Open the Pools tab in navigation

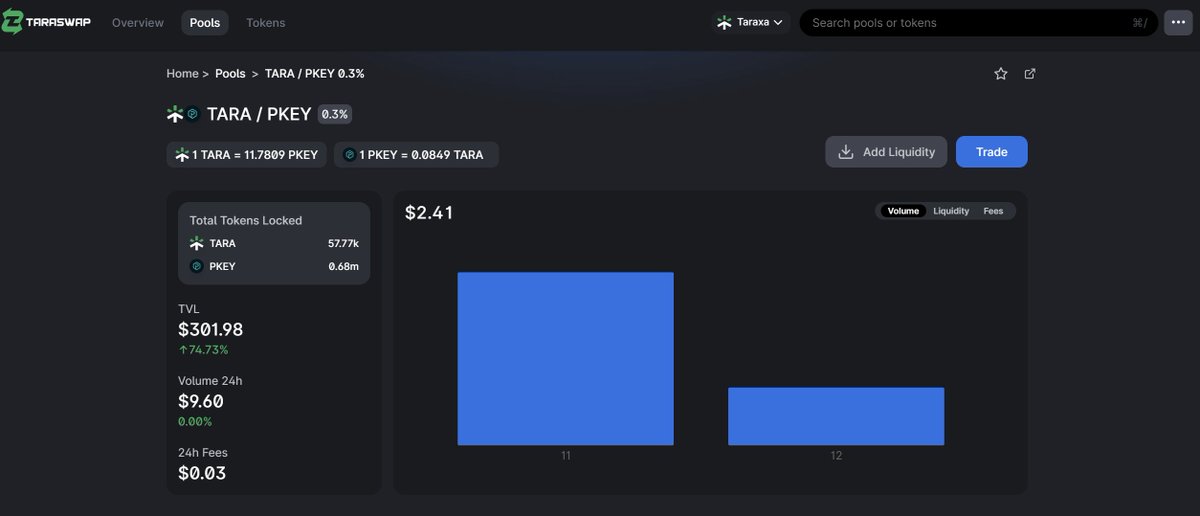(x=205, y=23)
